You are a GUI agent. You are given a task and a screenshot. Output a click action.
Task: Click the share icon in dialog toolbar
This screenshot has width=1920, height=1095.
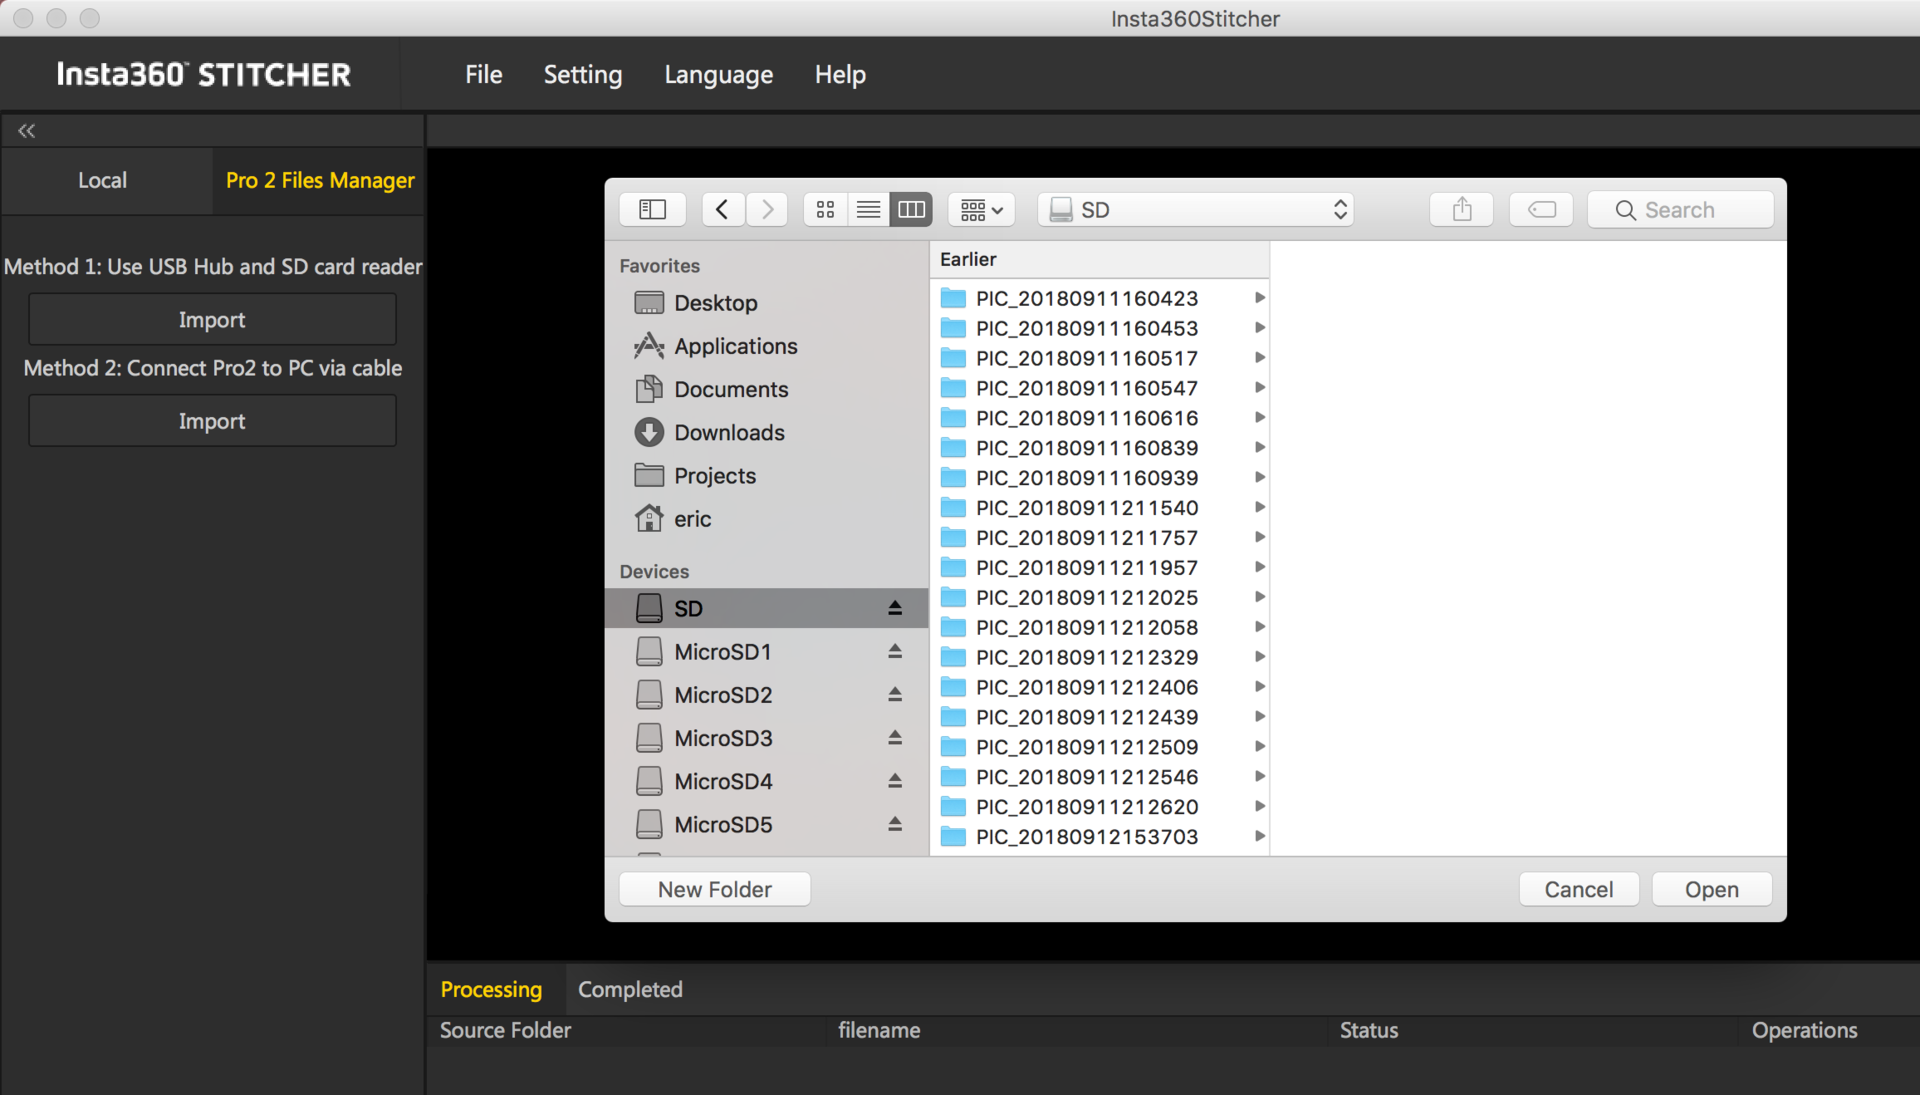click(1462, 210)
